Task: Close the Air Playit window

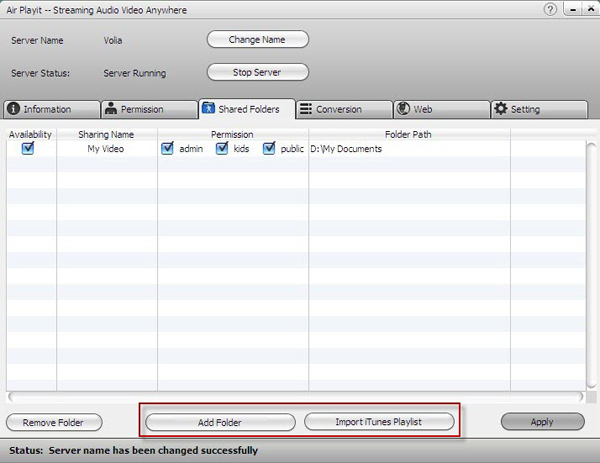Action: [591, 9]
